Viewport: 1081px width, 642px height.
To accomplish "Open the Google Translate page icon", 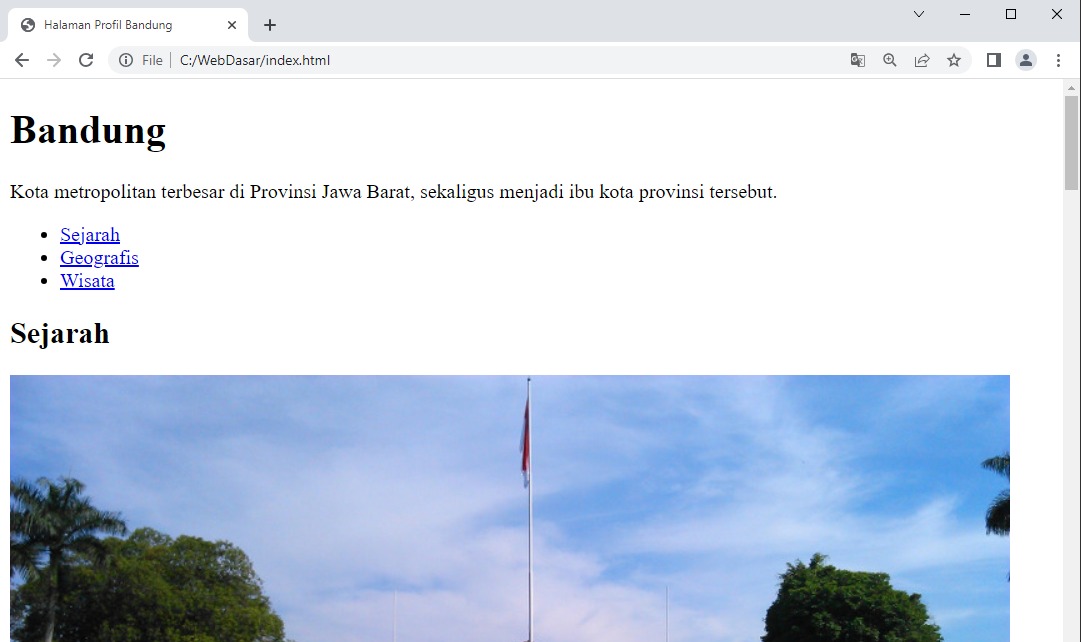I will (858, 60).
